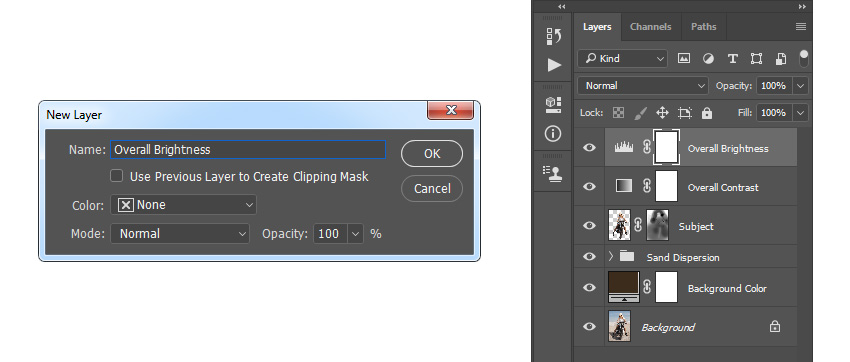The width and height of the screenshot is (850, 362).
Task: Hide the Background layer
Action: tap(589, 326)
